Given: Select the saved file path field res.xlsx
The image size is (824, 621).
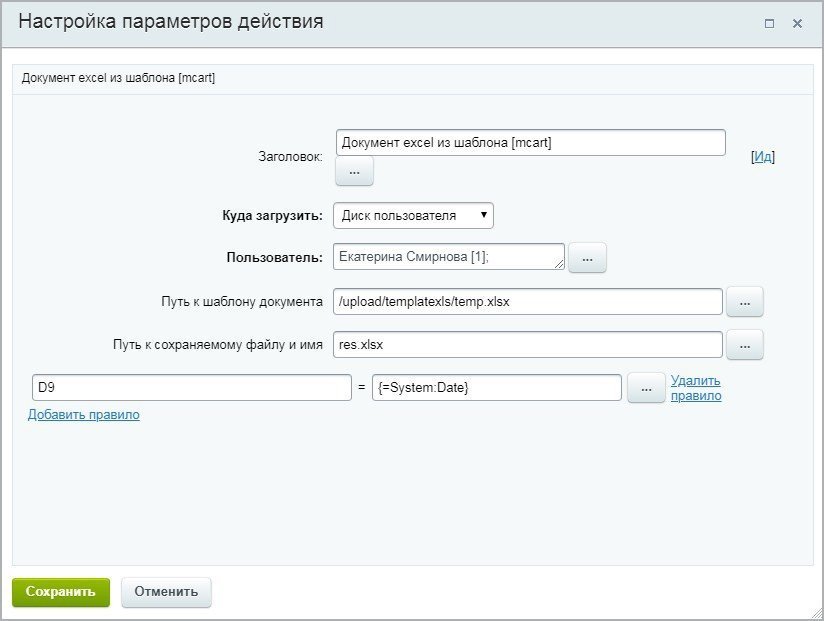Looking at the screenshot, I should (528, 344).
